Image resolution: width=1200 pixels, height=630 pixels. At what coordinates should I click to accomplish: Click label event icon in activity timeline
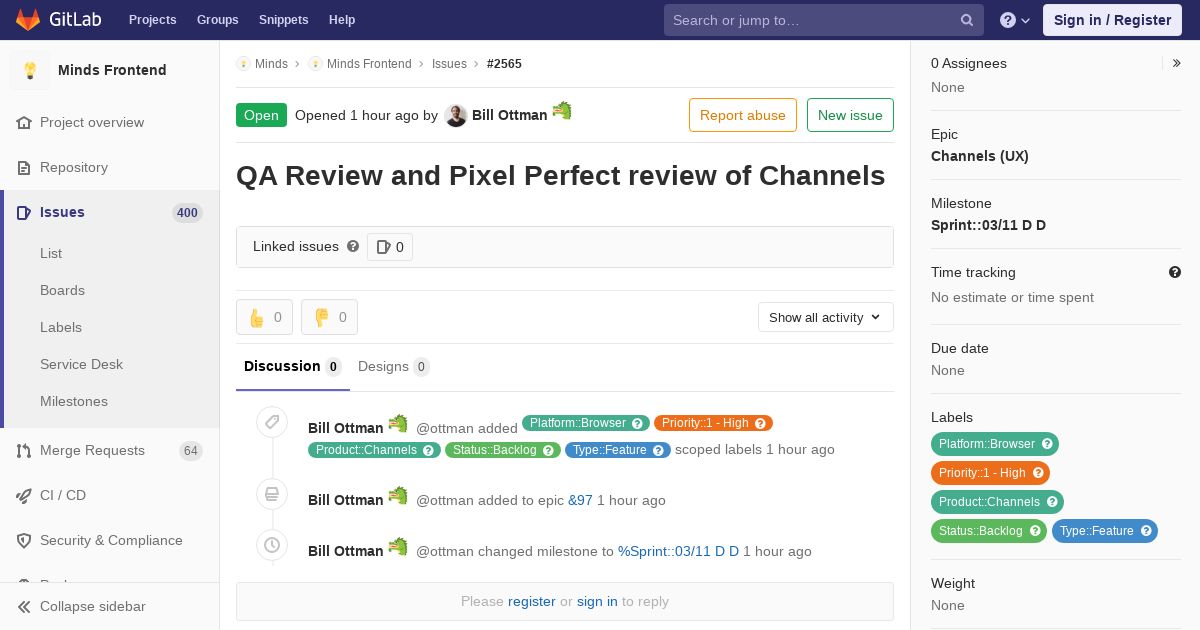point(272,422)
